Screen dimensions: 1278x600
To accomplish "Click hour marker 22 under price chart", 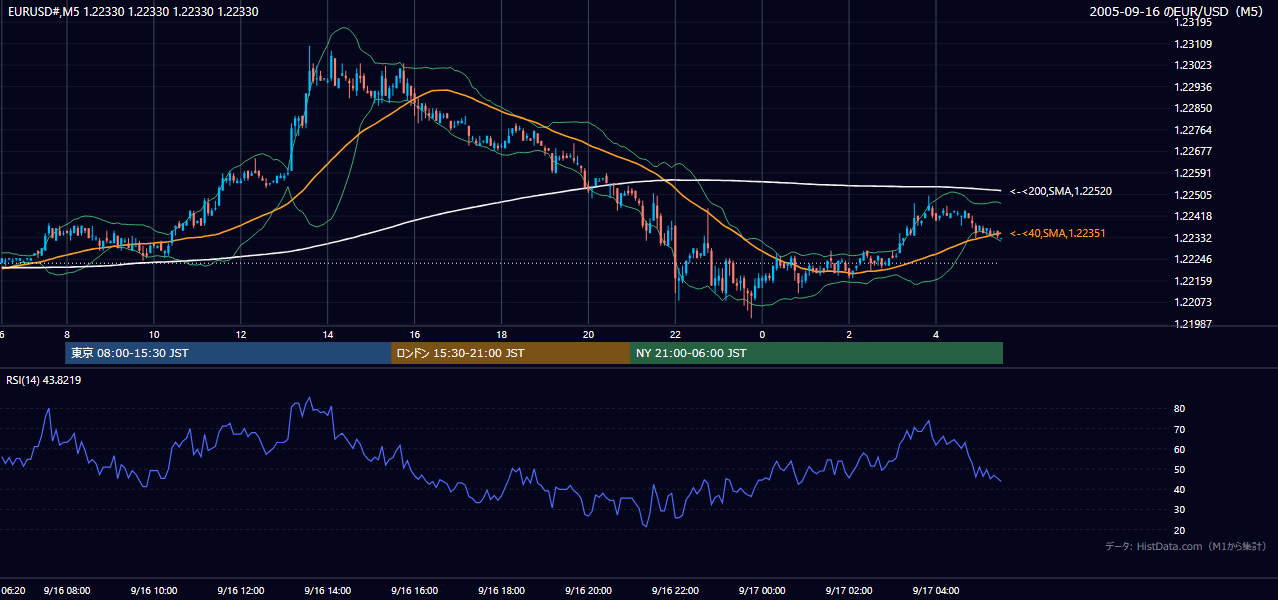I will click(676, 334).
